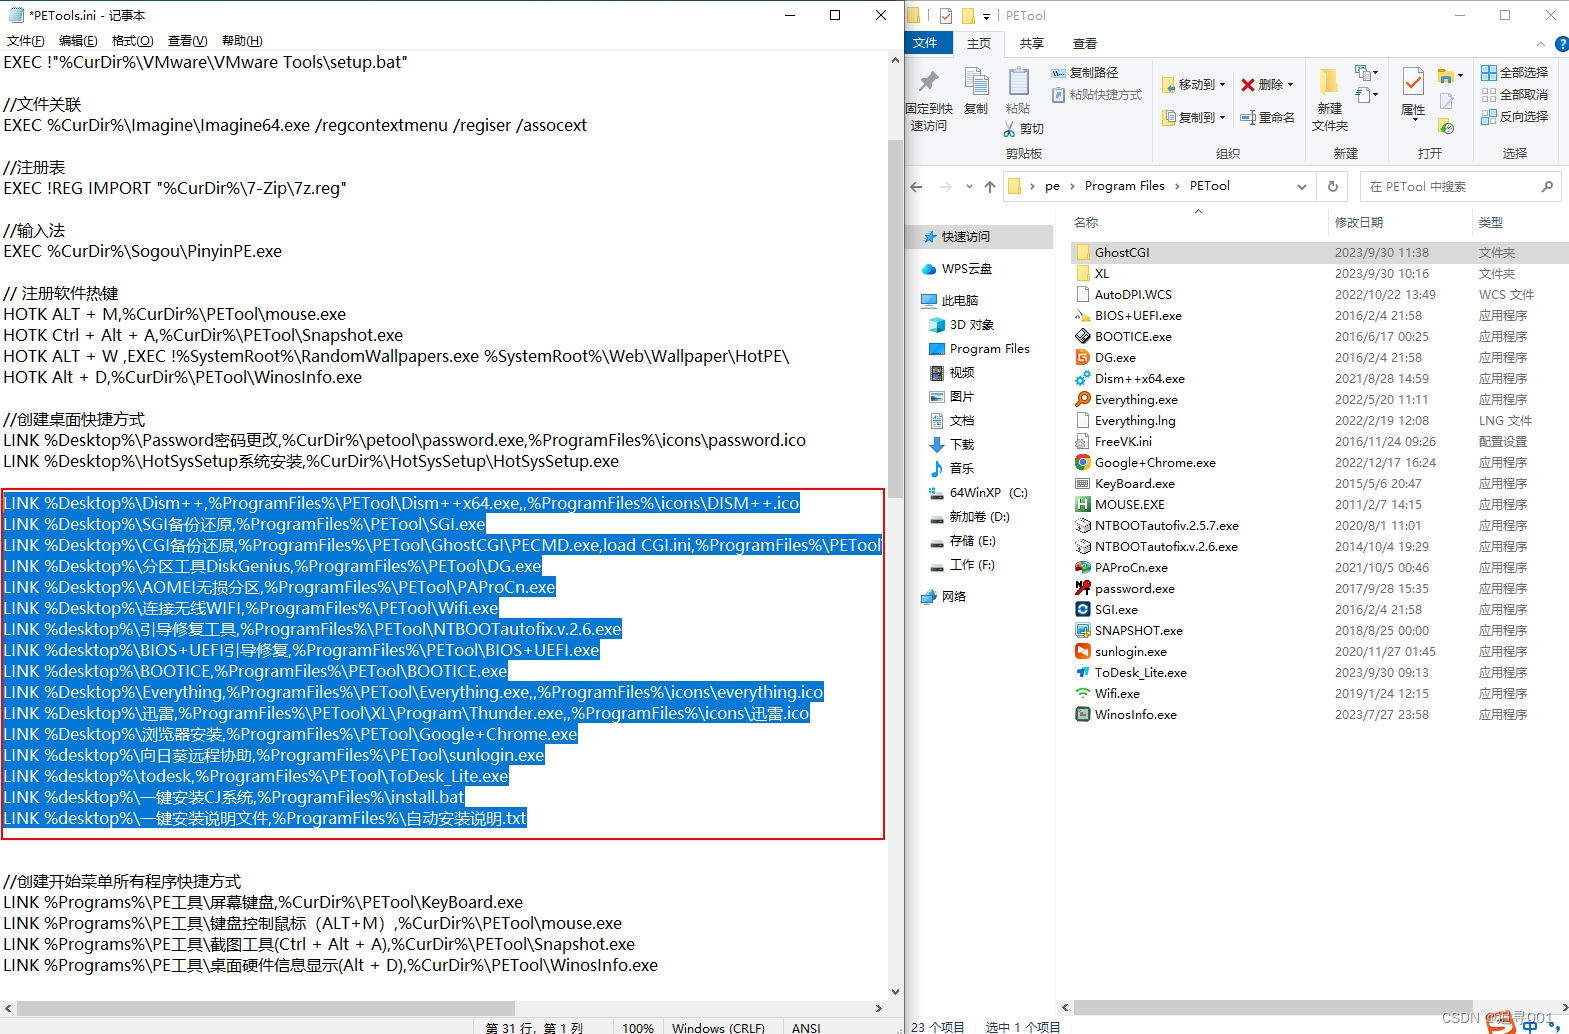Open 音乐 music folder in sidebar

click(951, 469)
